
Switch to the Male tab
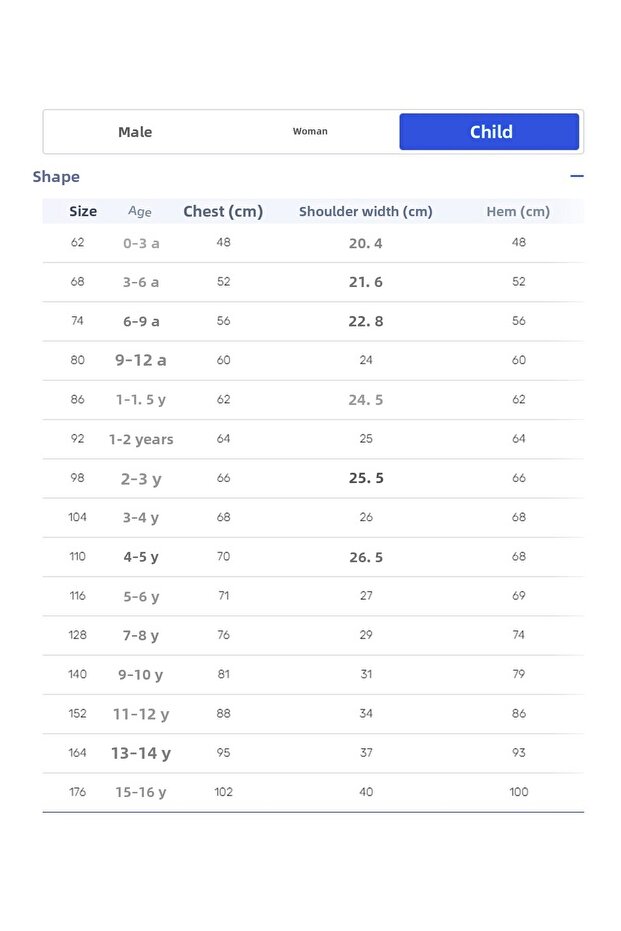[135, 132]
